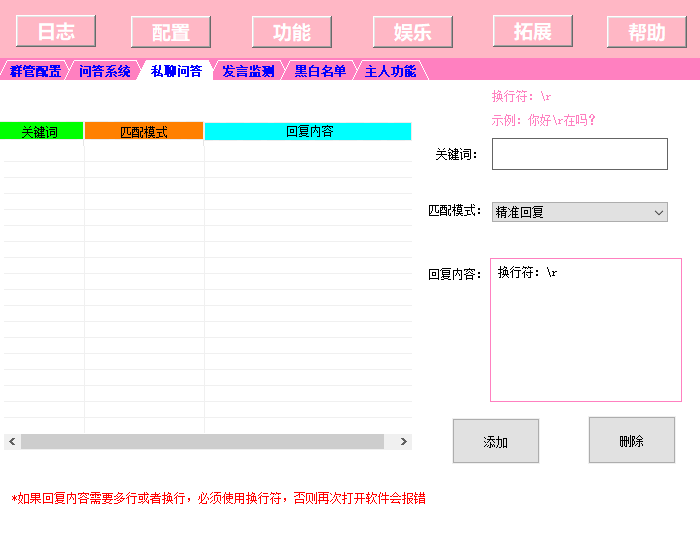Click the 回复内容 column header

[x=308, y=131]
